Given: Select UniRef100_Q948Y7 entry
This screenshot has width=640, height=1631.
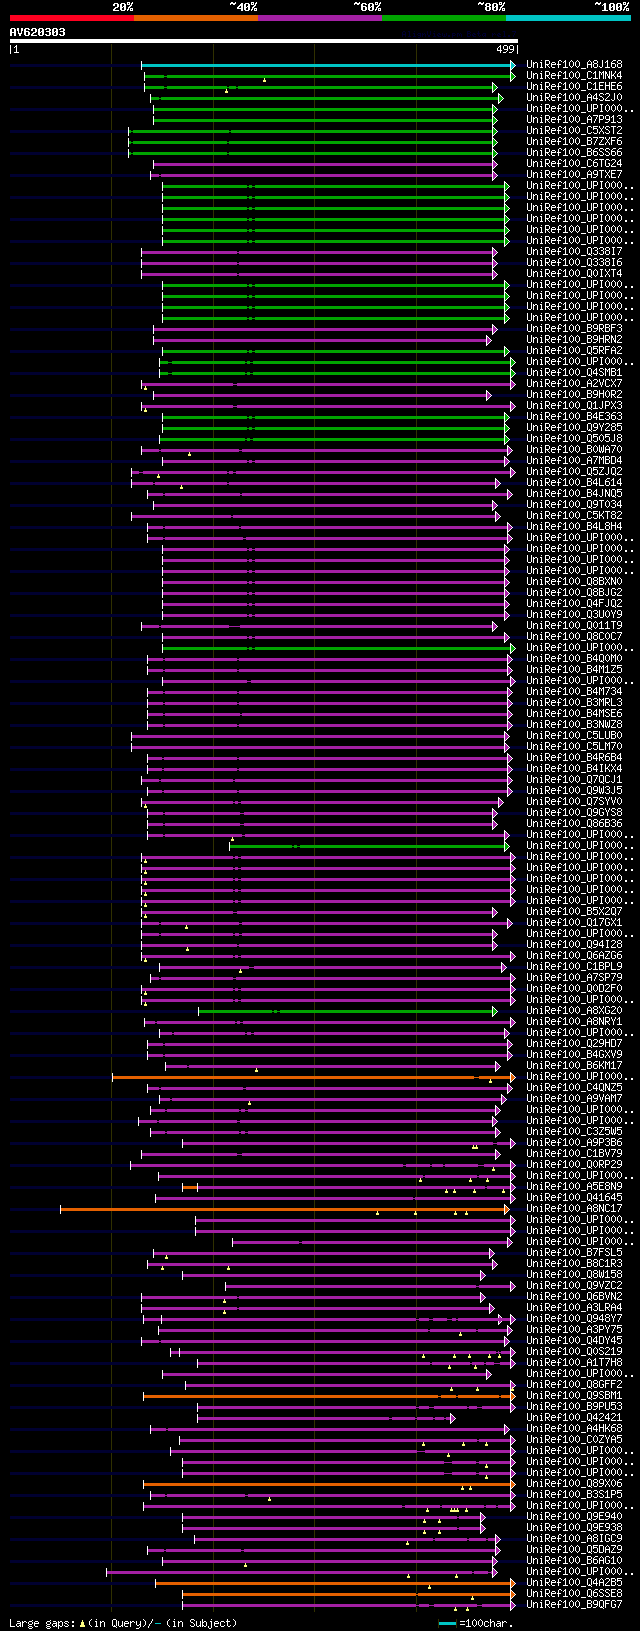Looking at the screenshot, I should click(x=574, y=1318).
